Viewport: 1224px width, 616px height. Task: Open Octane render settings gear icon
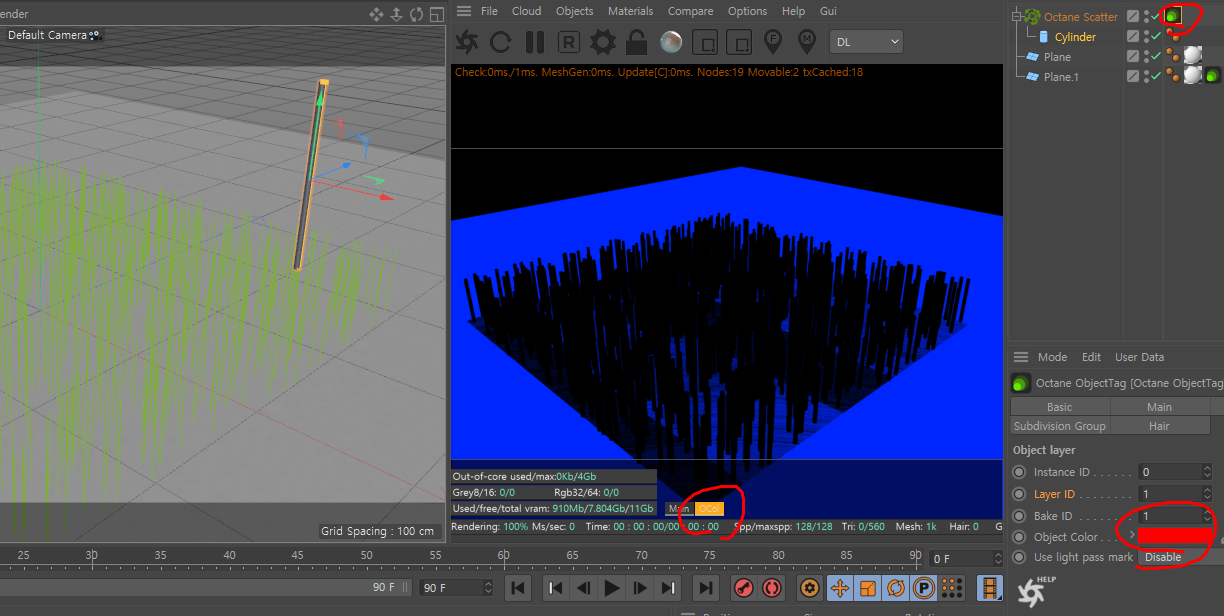point(602,42)
